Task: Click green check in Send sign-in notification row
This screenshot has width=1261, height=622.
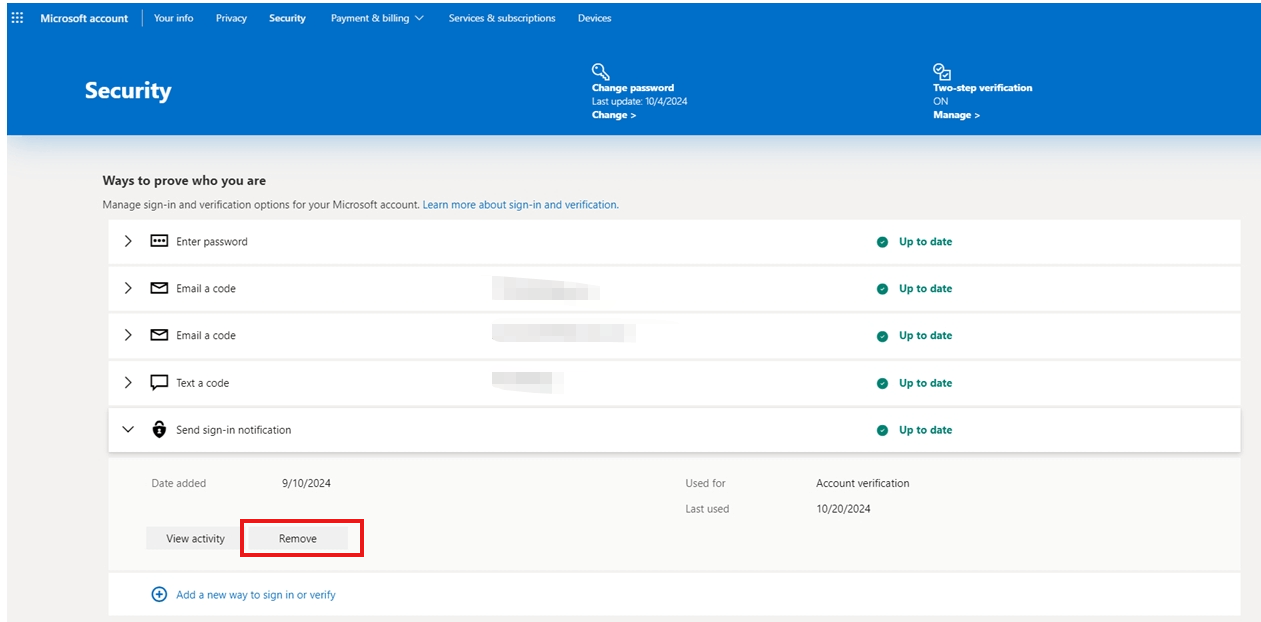Action: click(x=882, y=431)
